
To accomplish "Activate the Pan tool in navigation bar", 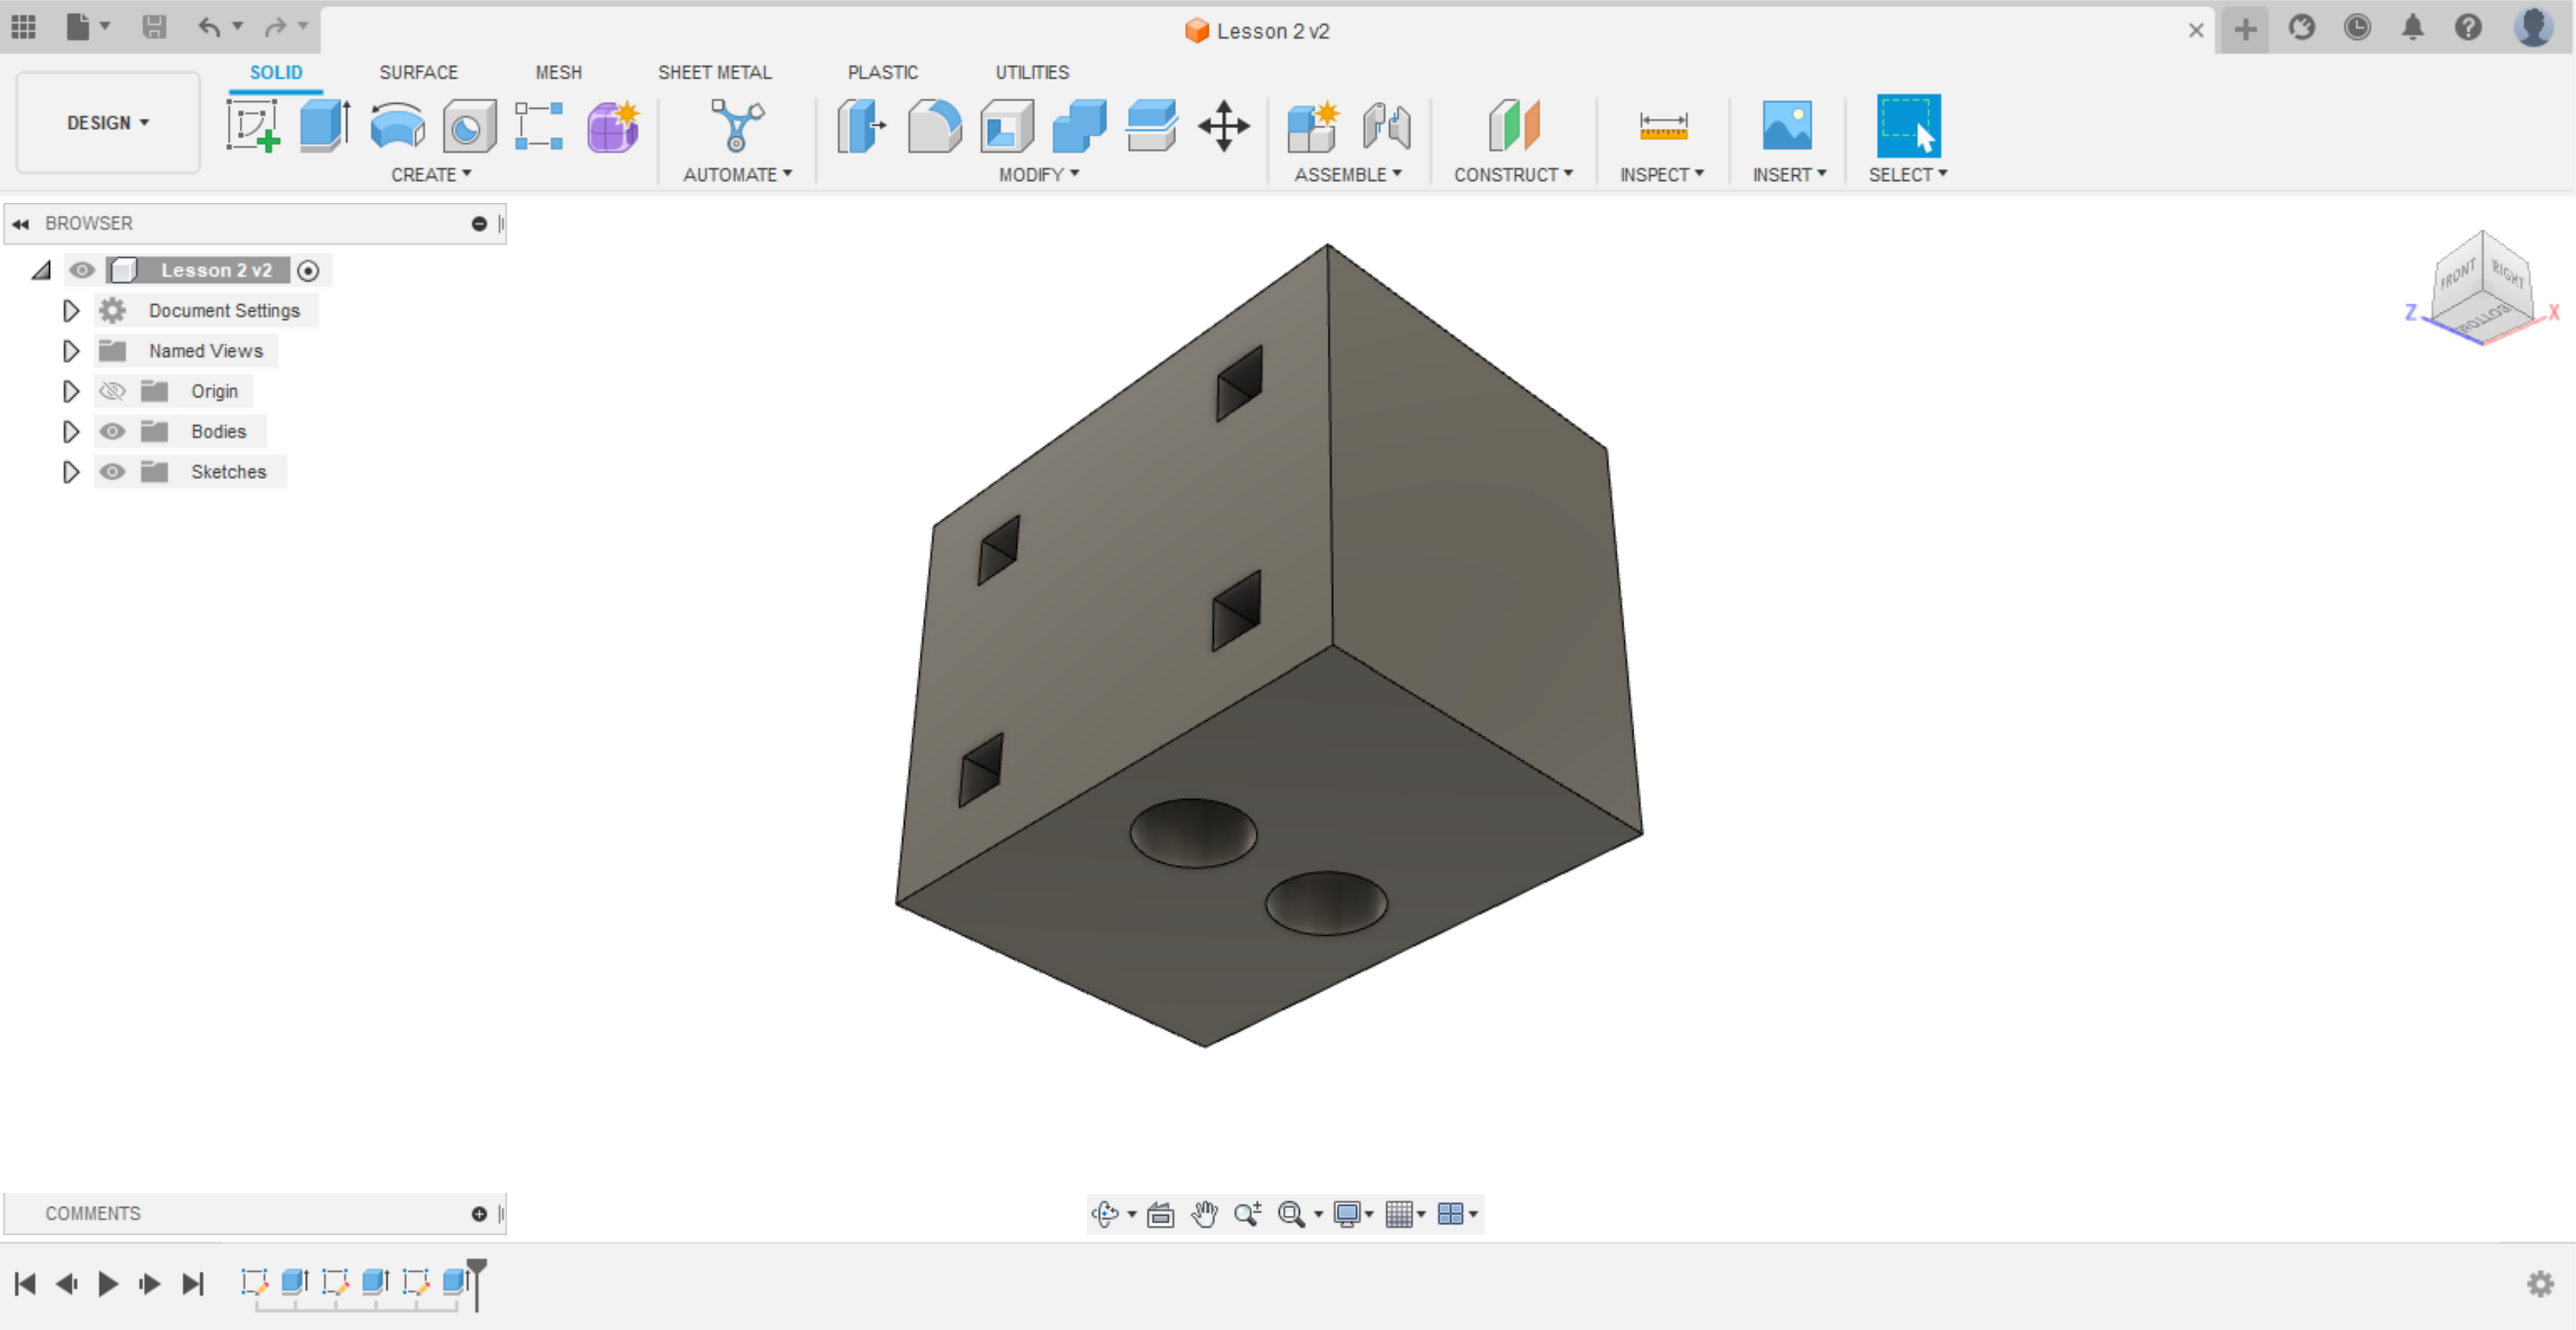I will [1205, 1214].
